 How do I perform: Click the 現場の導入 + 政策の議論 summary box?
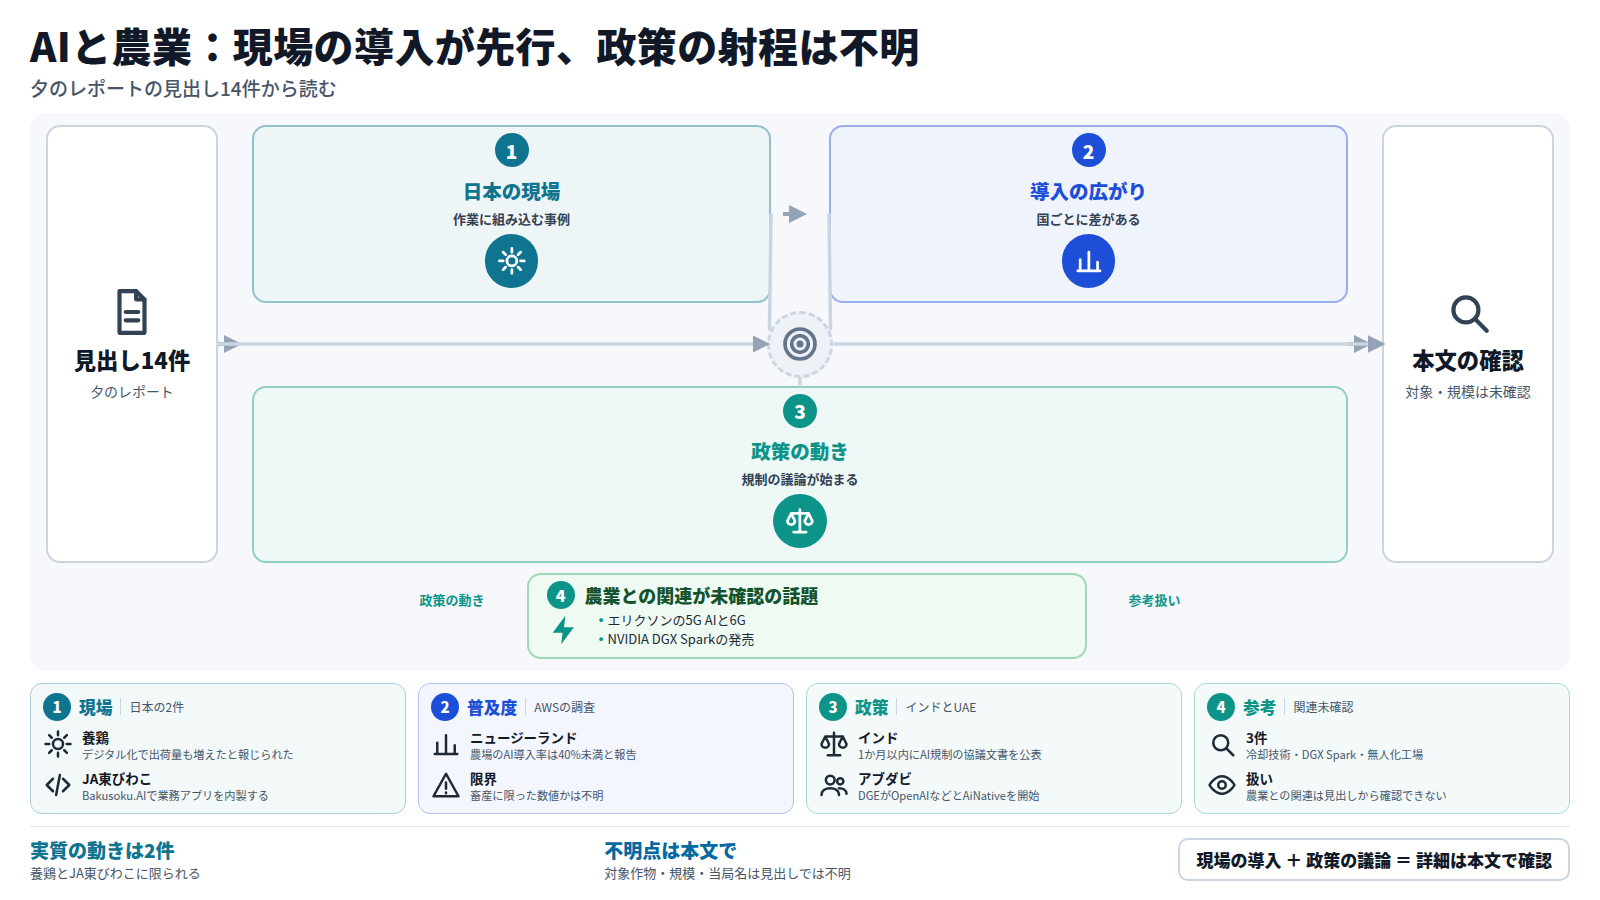[1374, 860]
